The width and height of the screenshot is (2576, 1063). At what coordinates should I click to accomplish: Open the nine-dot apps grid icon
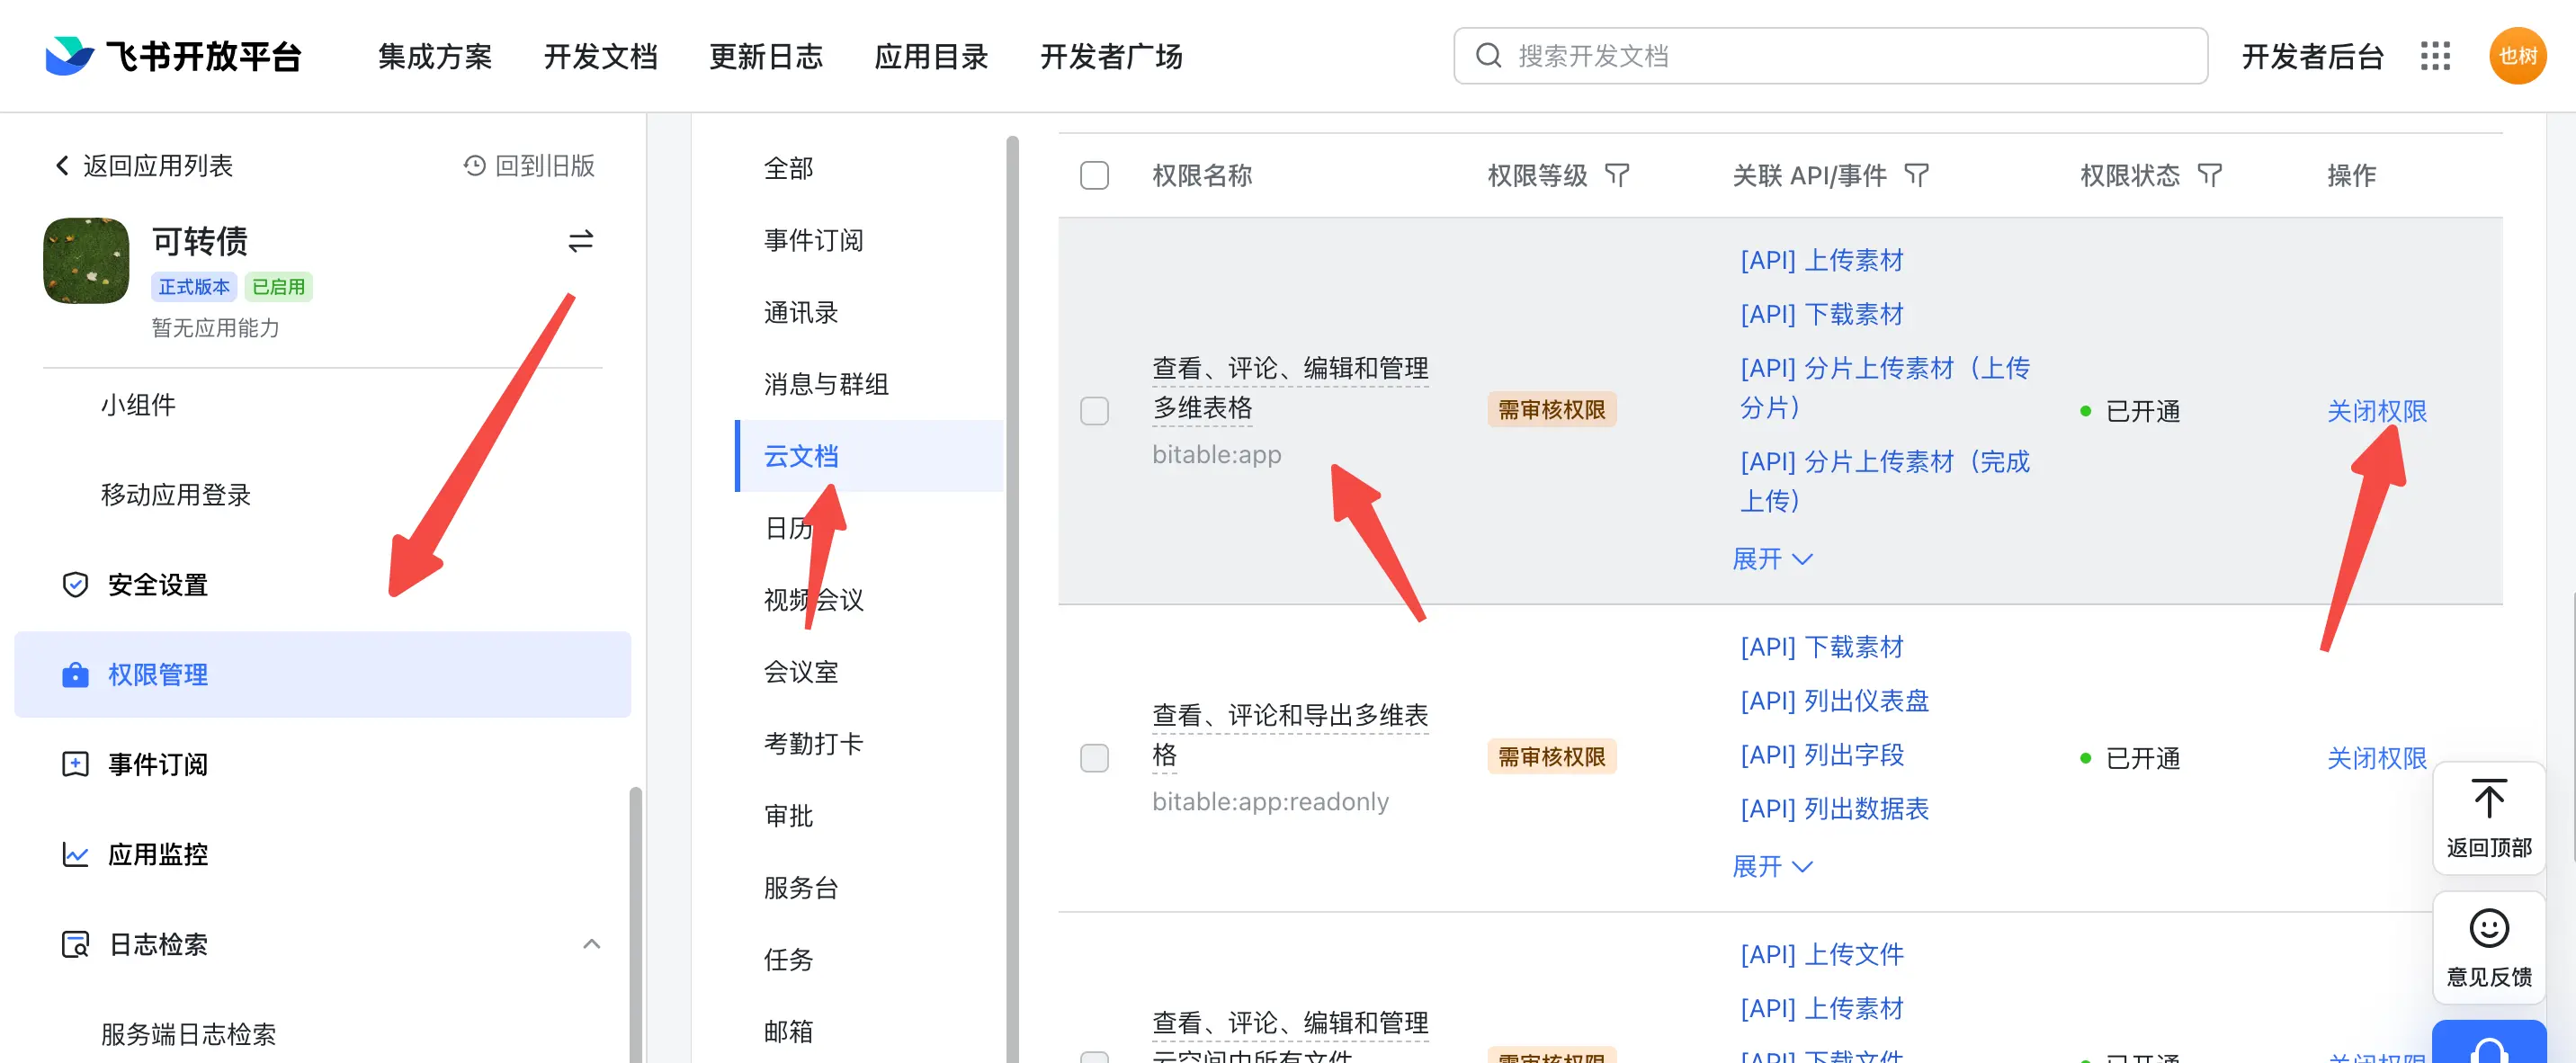2435,56
